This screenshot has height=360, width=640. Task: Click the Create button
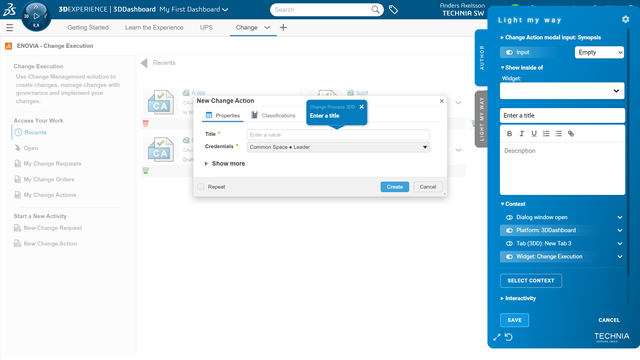click(x=395, y=187)
